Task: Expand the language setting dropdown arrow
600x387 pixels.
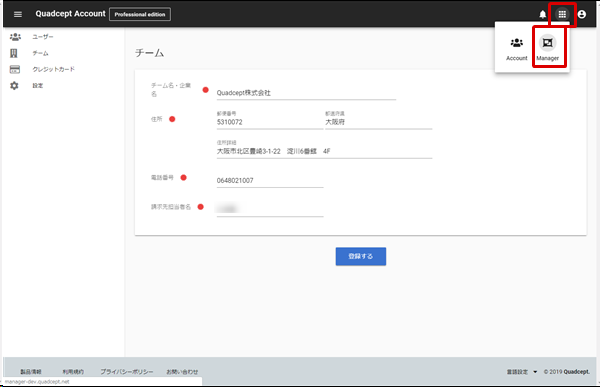Action: pos(535,372)
